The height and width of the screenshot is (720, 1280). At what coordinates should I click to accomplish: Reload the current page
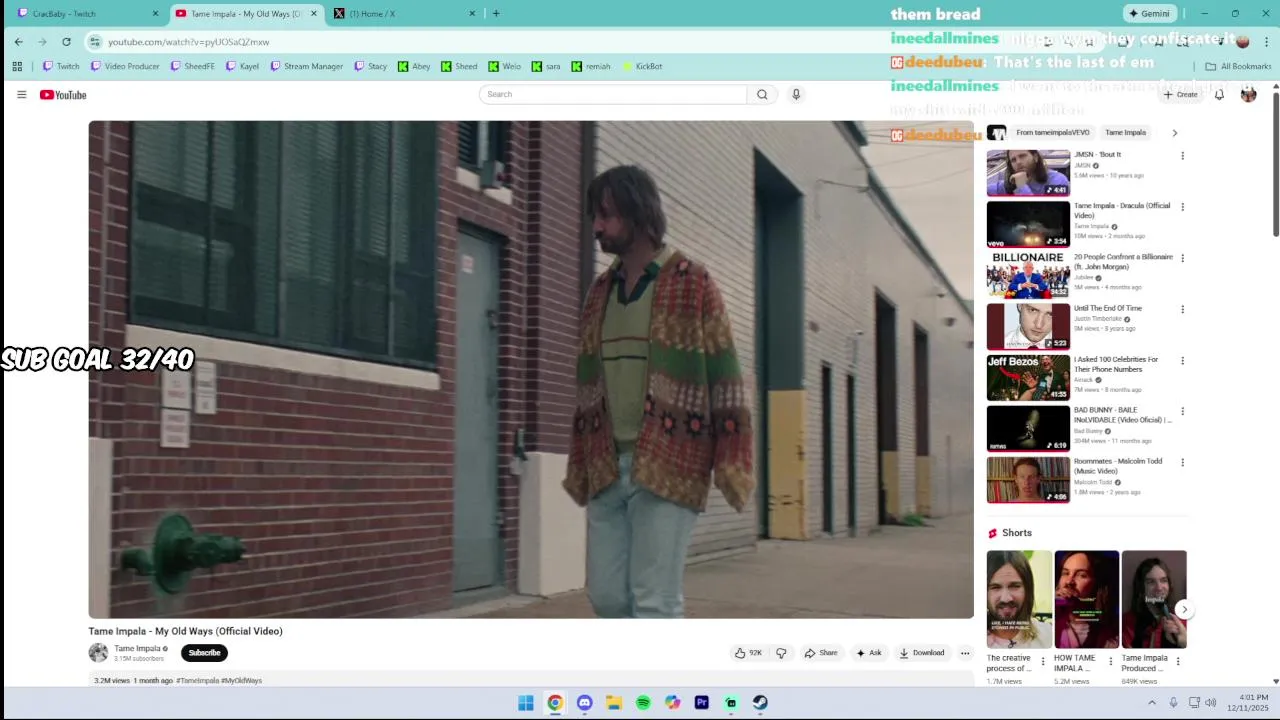[x=66, y=42]
